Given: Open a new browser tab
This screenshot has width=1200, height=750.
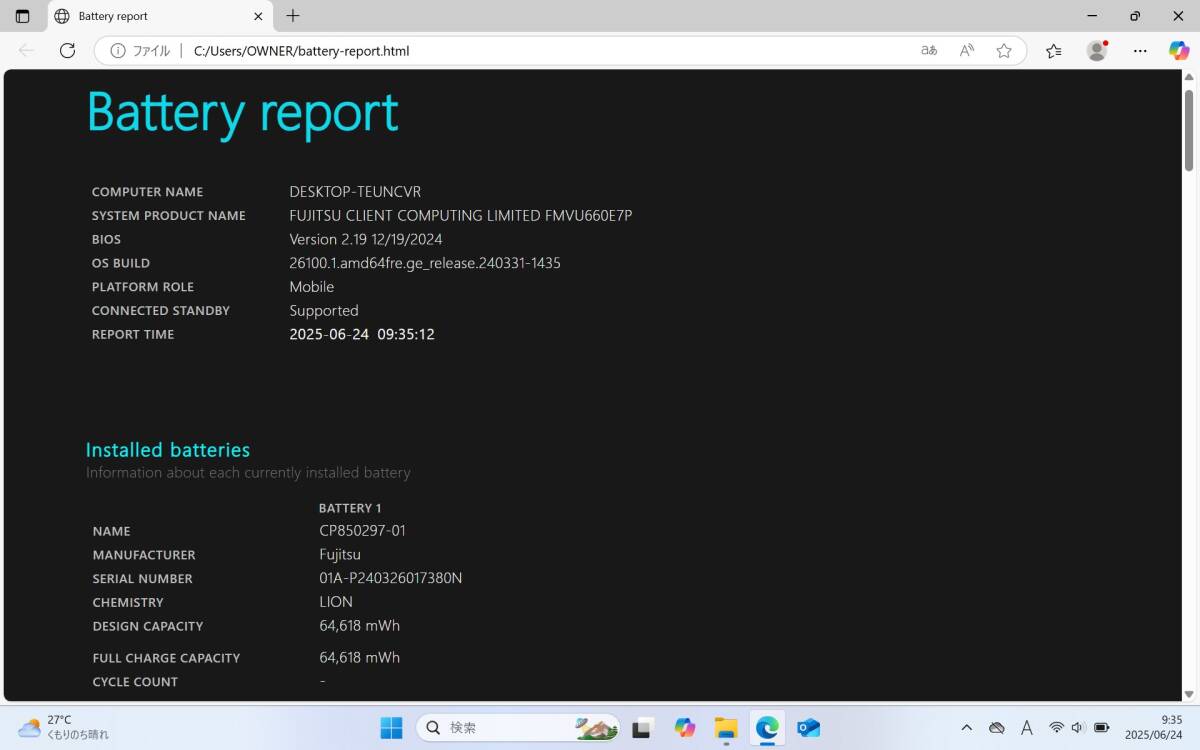Looking at the screenshot, I should (293, 16).
